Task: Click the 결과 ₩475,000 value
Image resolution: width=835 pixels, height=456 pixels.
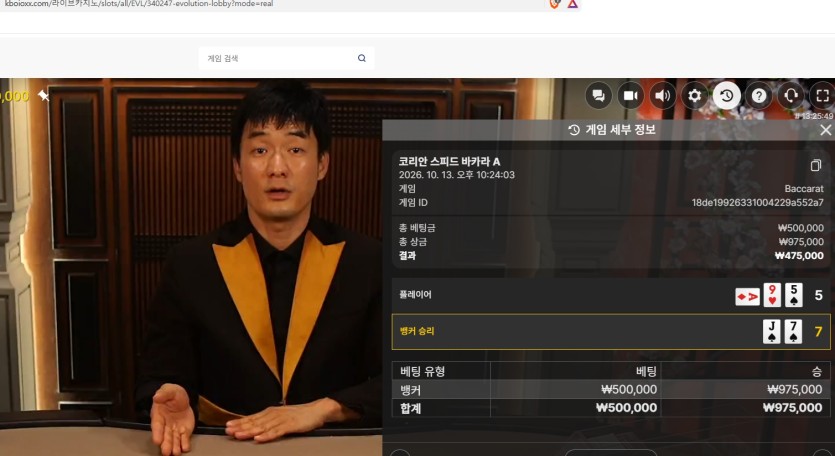Action: (799, 256)
